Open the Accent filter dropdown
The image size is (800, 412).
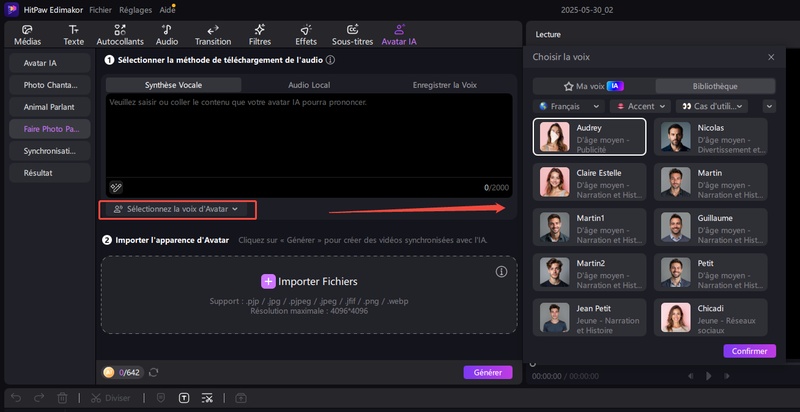(x=640, y=106)
